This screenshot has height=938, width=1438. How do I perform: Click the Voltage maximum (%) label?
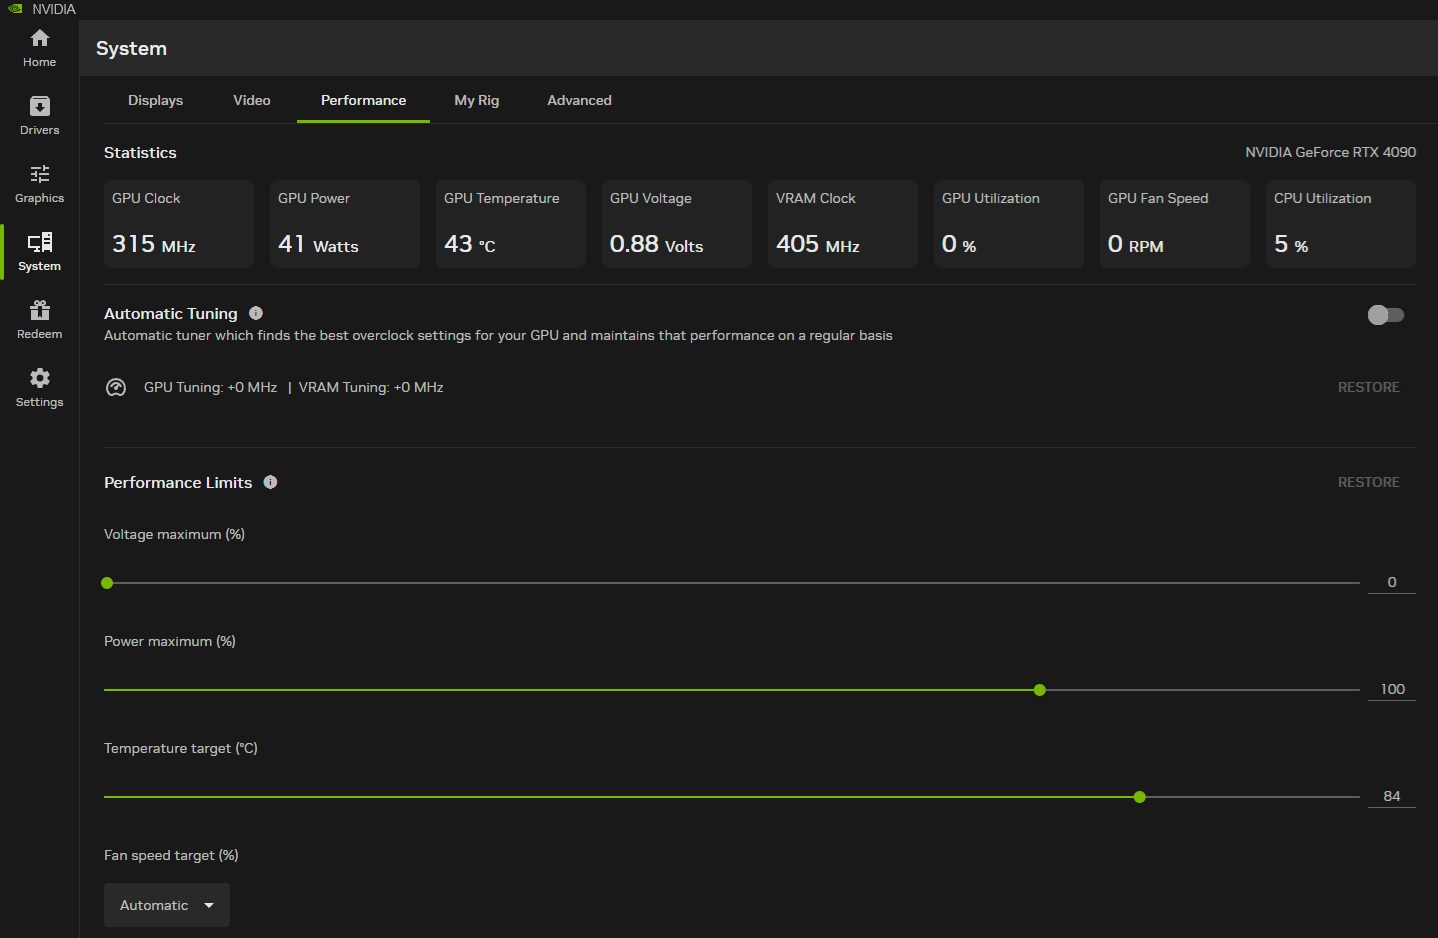click(174, 534)
